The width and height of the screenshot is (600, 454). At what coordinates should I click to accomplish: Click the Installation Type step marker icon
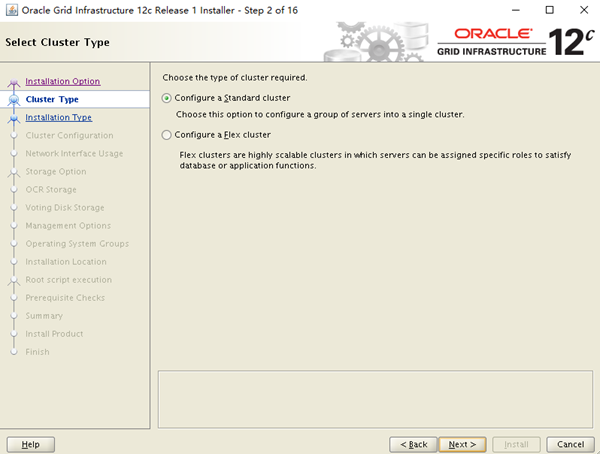pos(14,118)
